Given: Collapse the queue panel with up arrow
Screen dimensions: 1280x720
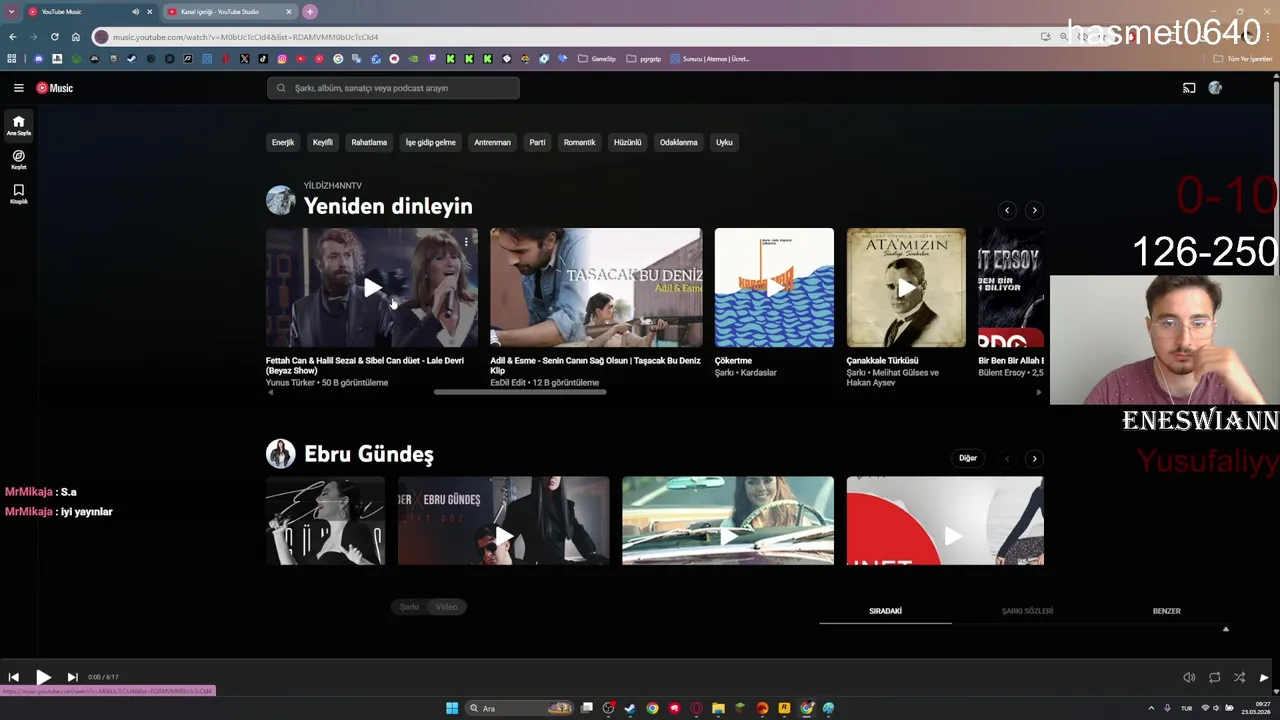Looking at the screenshot, I should pyautogui.click(x=1225, y=629).
